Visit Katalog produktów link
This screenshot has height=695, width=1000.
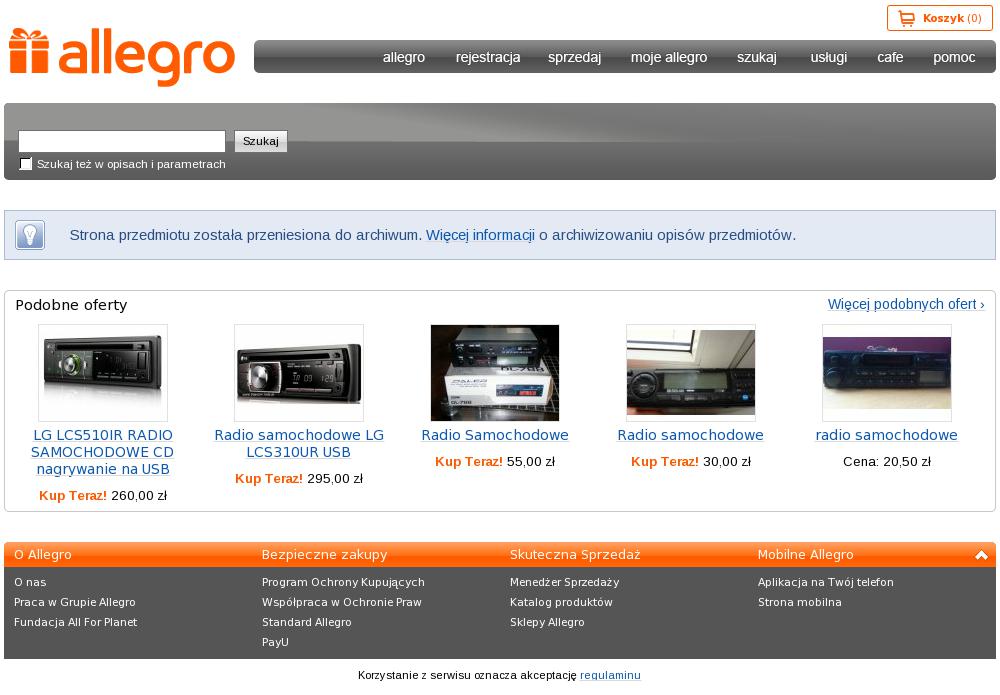click(x=561, y=602)
